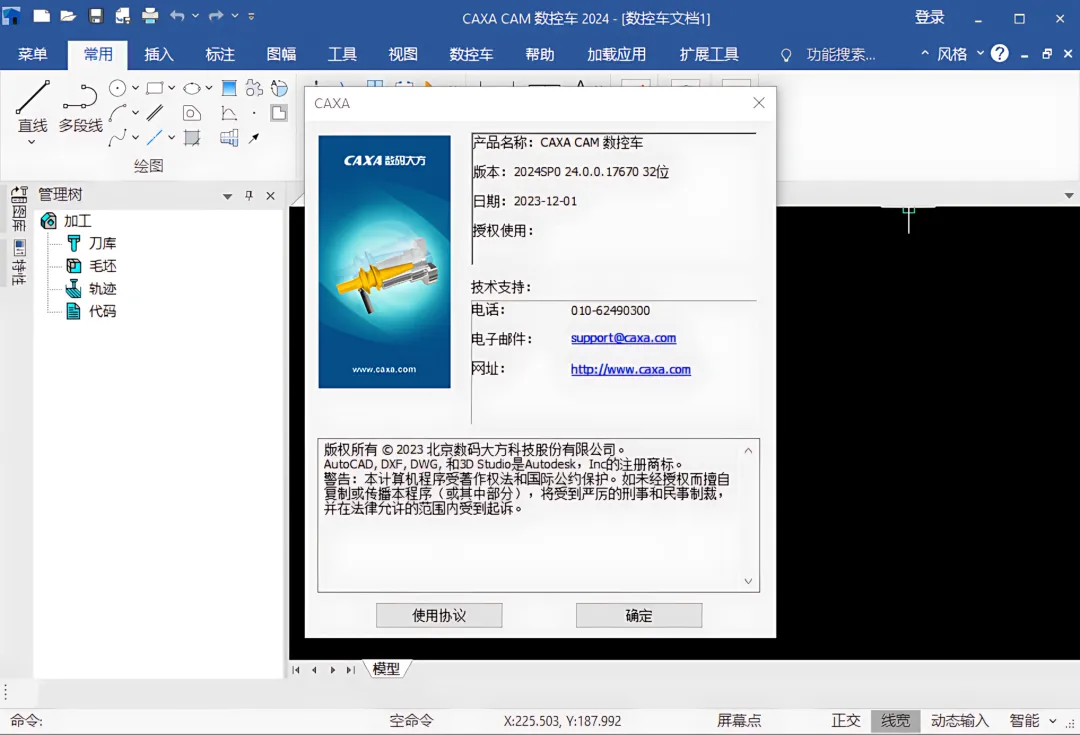1080x735 pixels.
Task: Close the CAXA about dialog with X
Action: coord(758,103)
